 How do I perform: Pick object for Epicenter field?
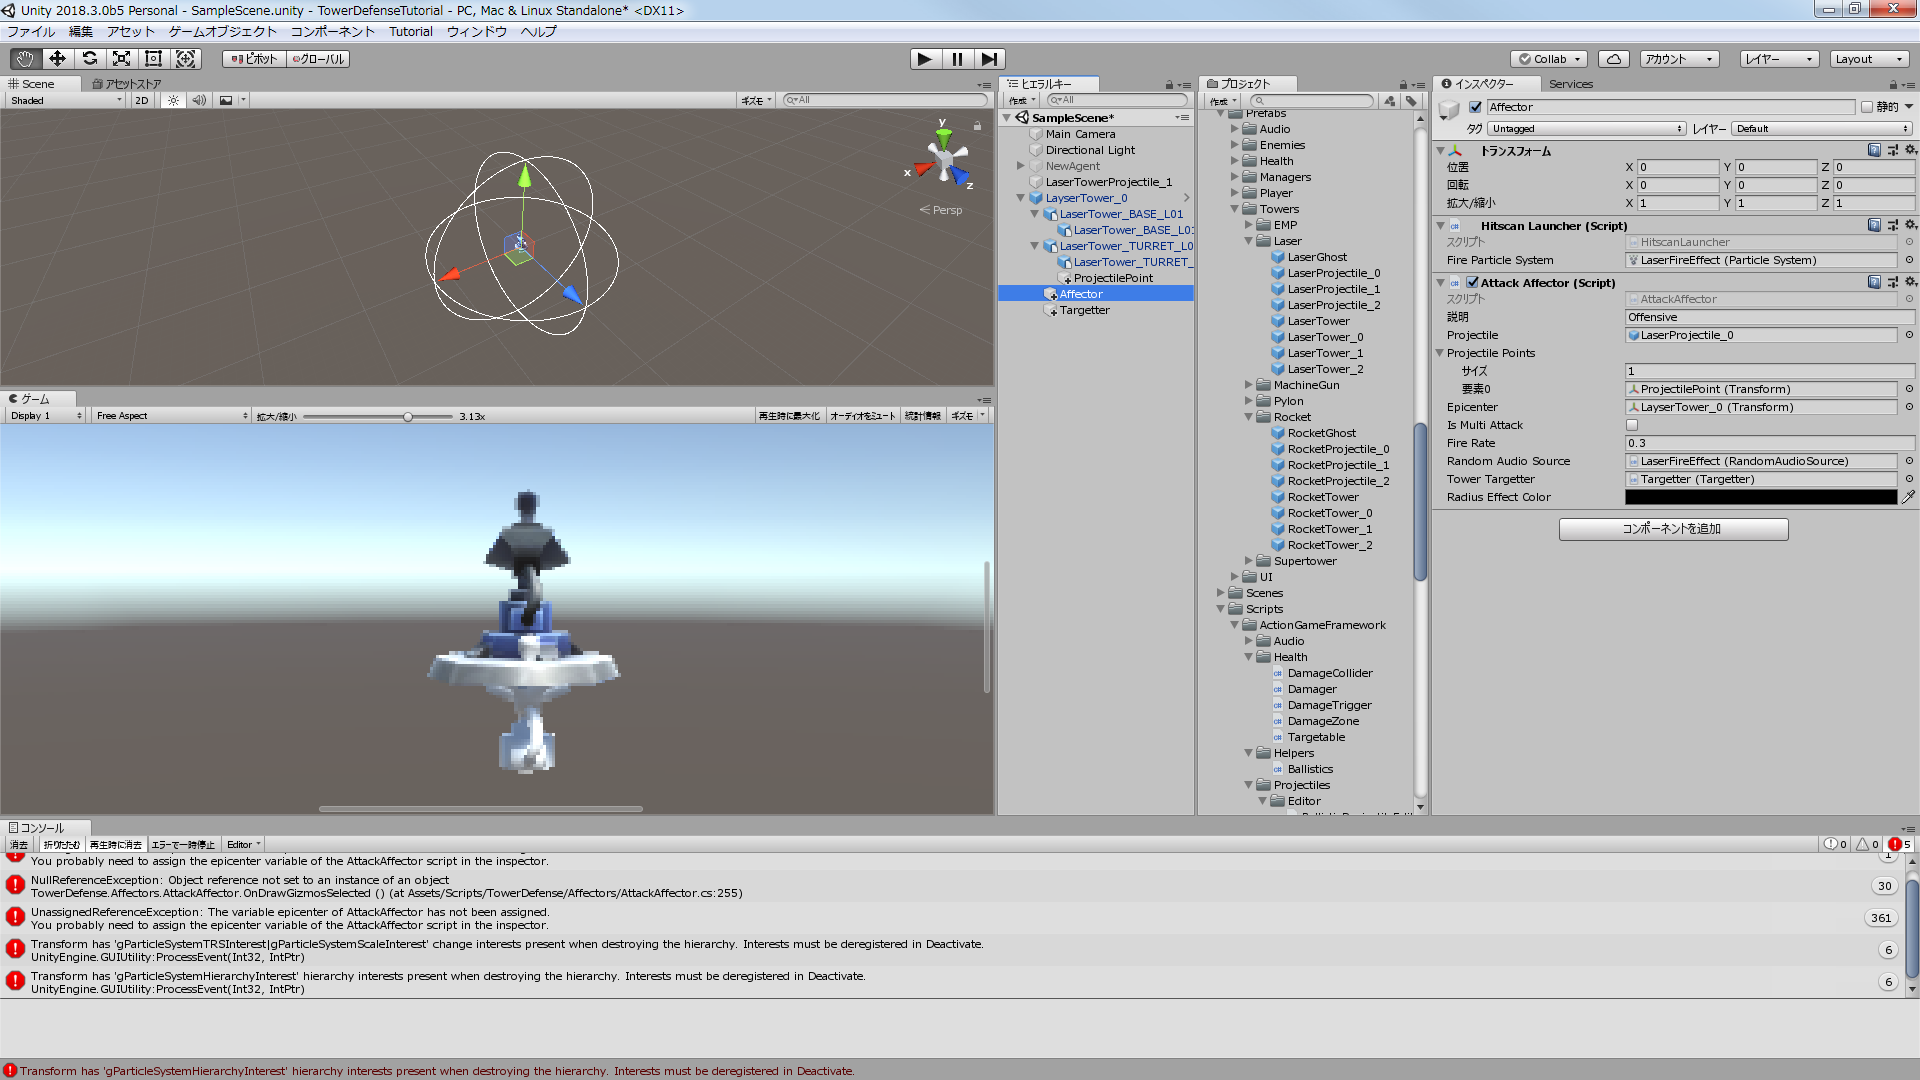(x=1909, y=407)
